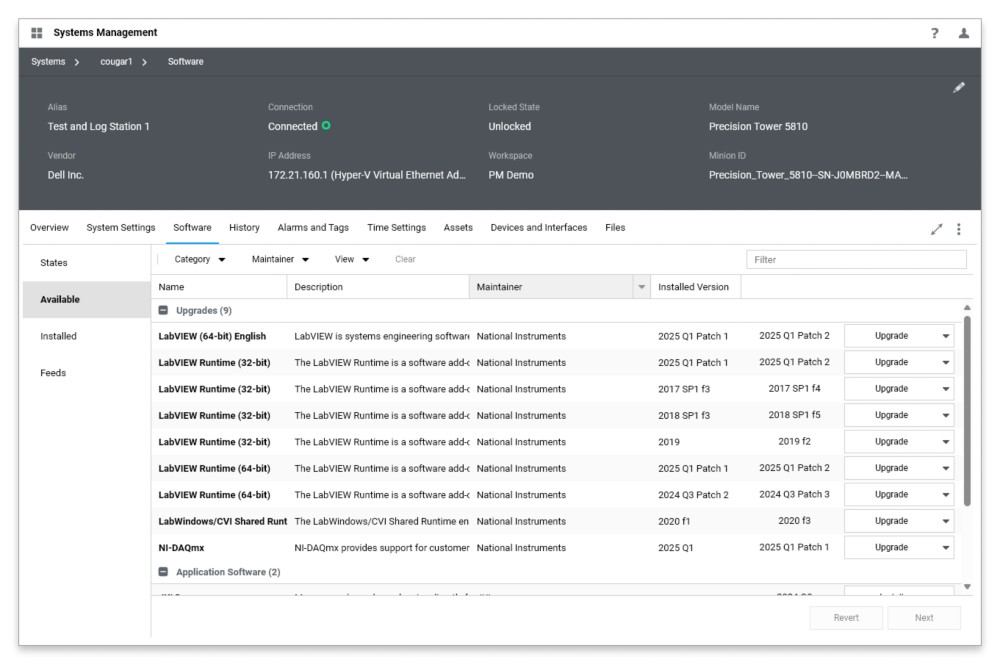Screen dimensions: 1000x665
Task: Open the View dropdown
Action: tap(351, 259)
